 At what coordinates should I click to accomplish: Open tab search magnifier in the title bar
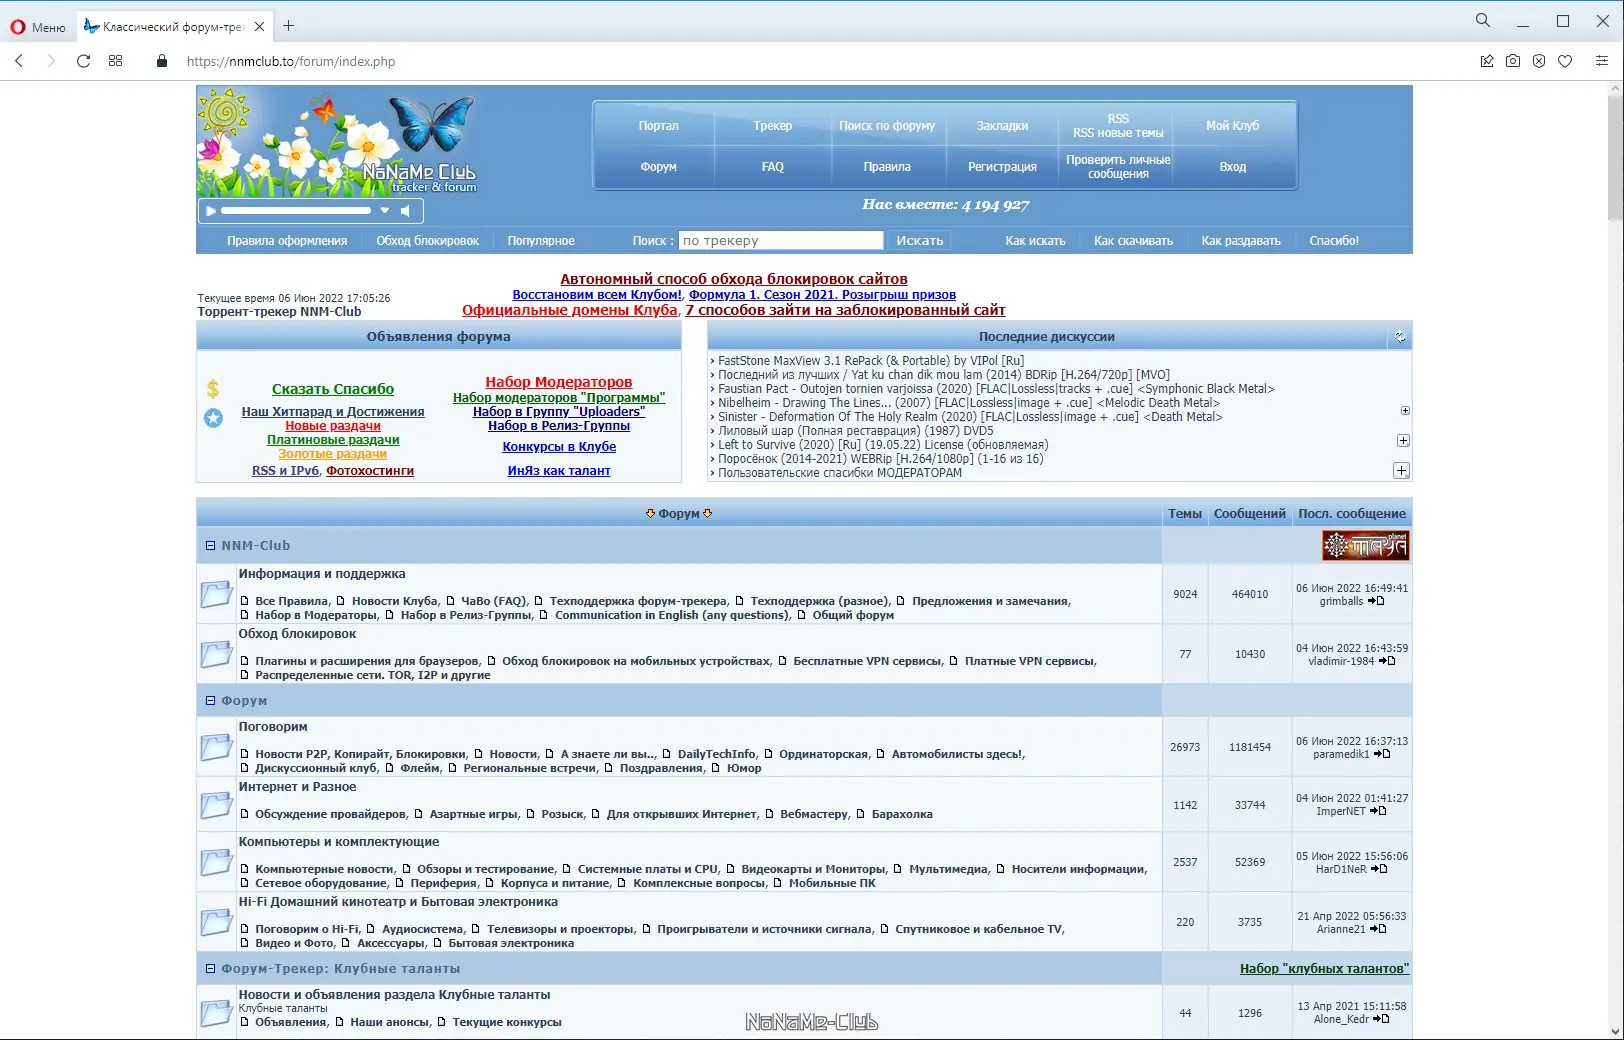point(1483,20)
